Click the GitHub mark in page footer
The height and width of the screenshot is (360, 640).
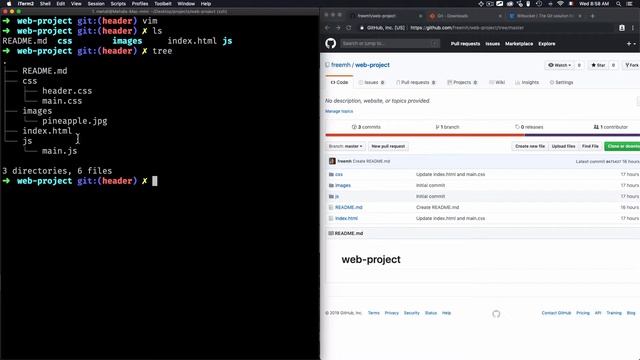coord(496,313)
